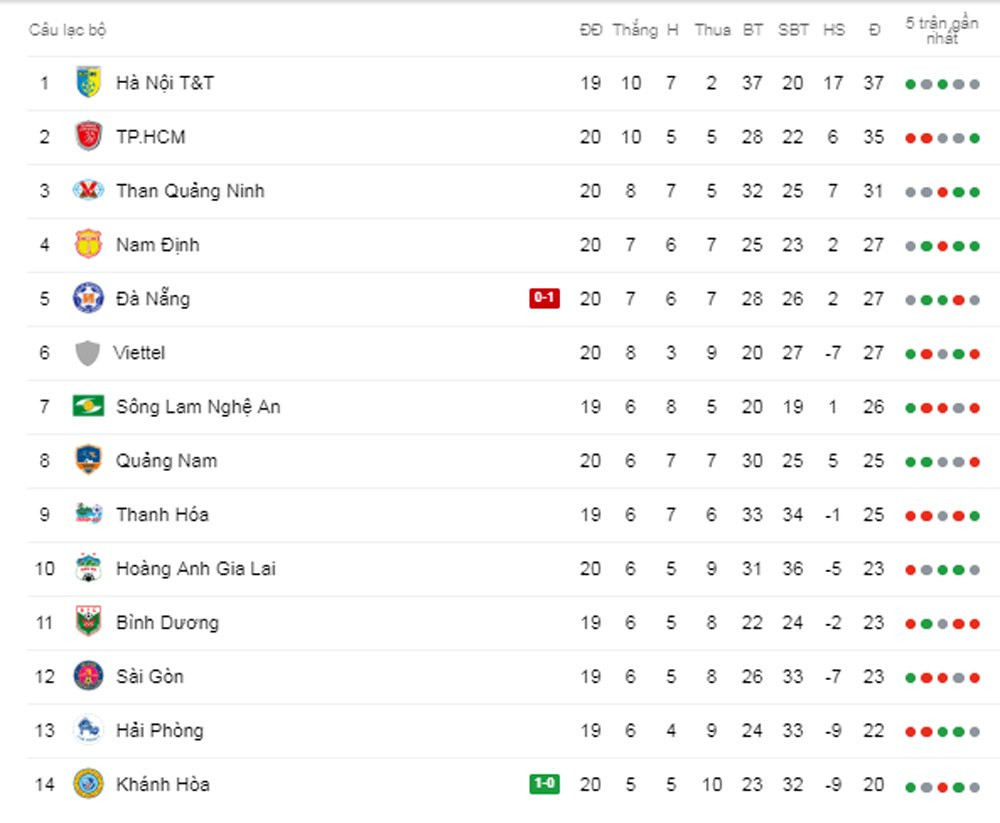Viewport: 1000px width, 823px height.
Task: Open the Bình Dương team link
Action: pyautogui.click(x=166, y=623)
